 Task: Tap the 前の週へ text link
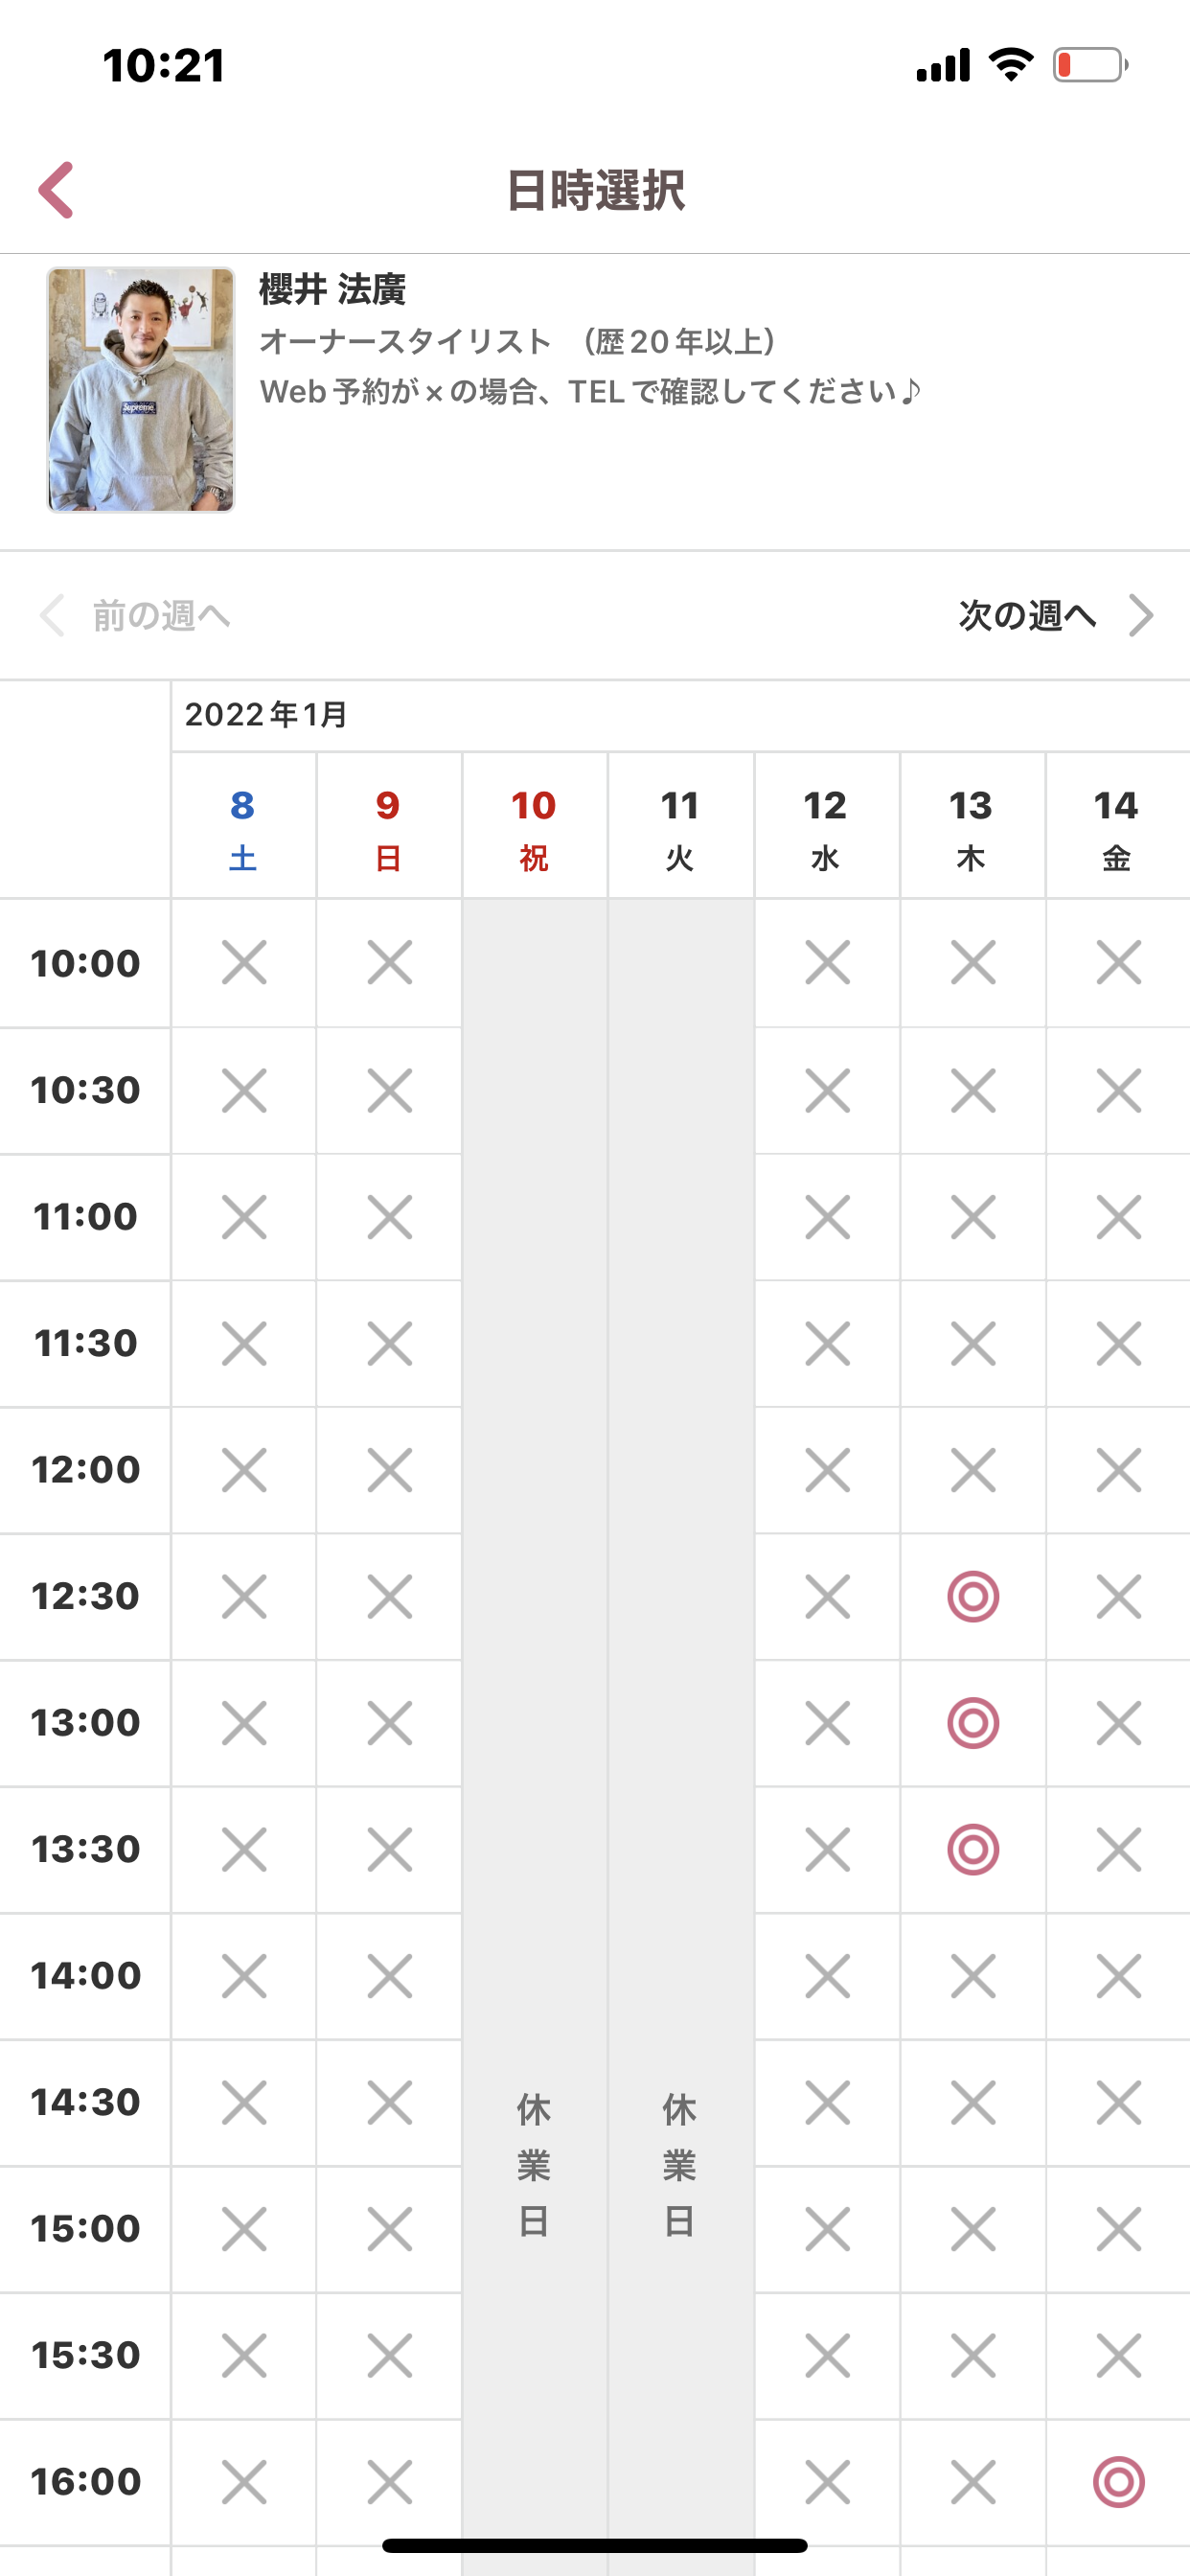[161, 616]
